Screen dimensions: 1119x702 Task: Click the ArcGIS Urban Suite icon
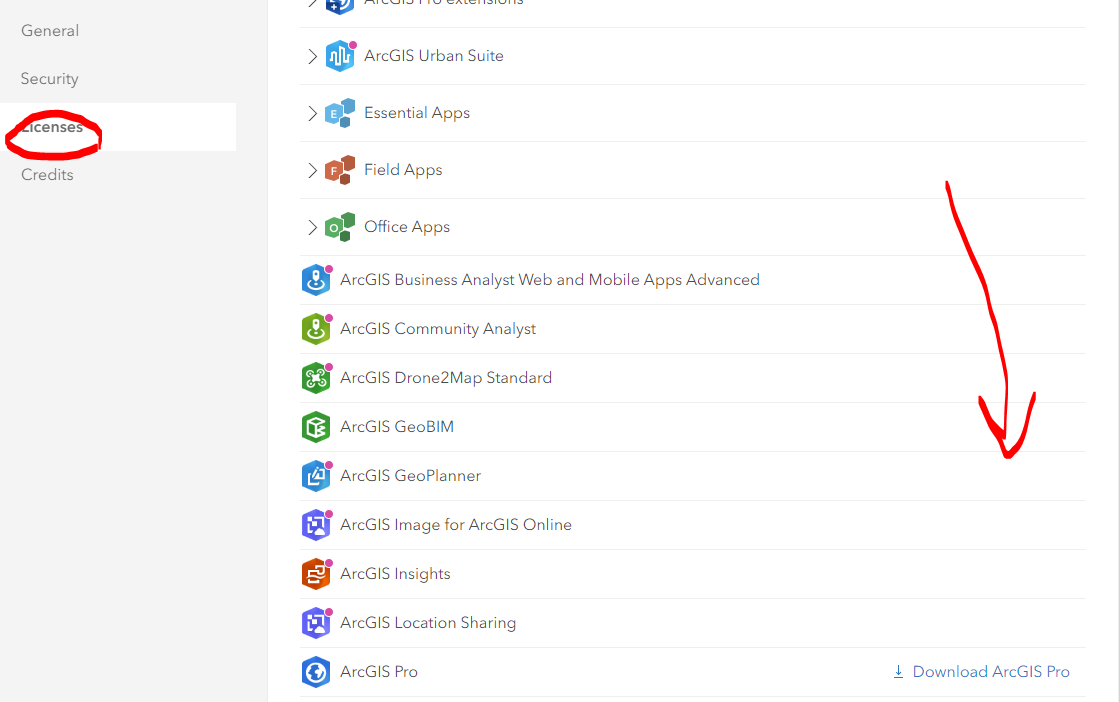pyautogui.click(x=340, y=56)
